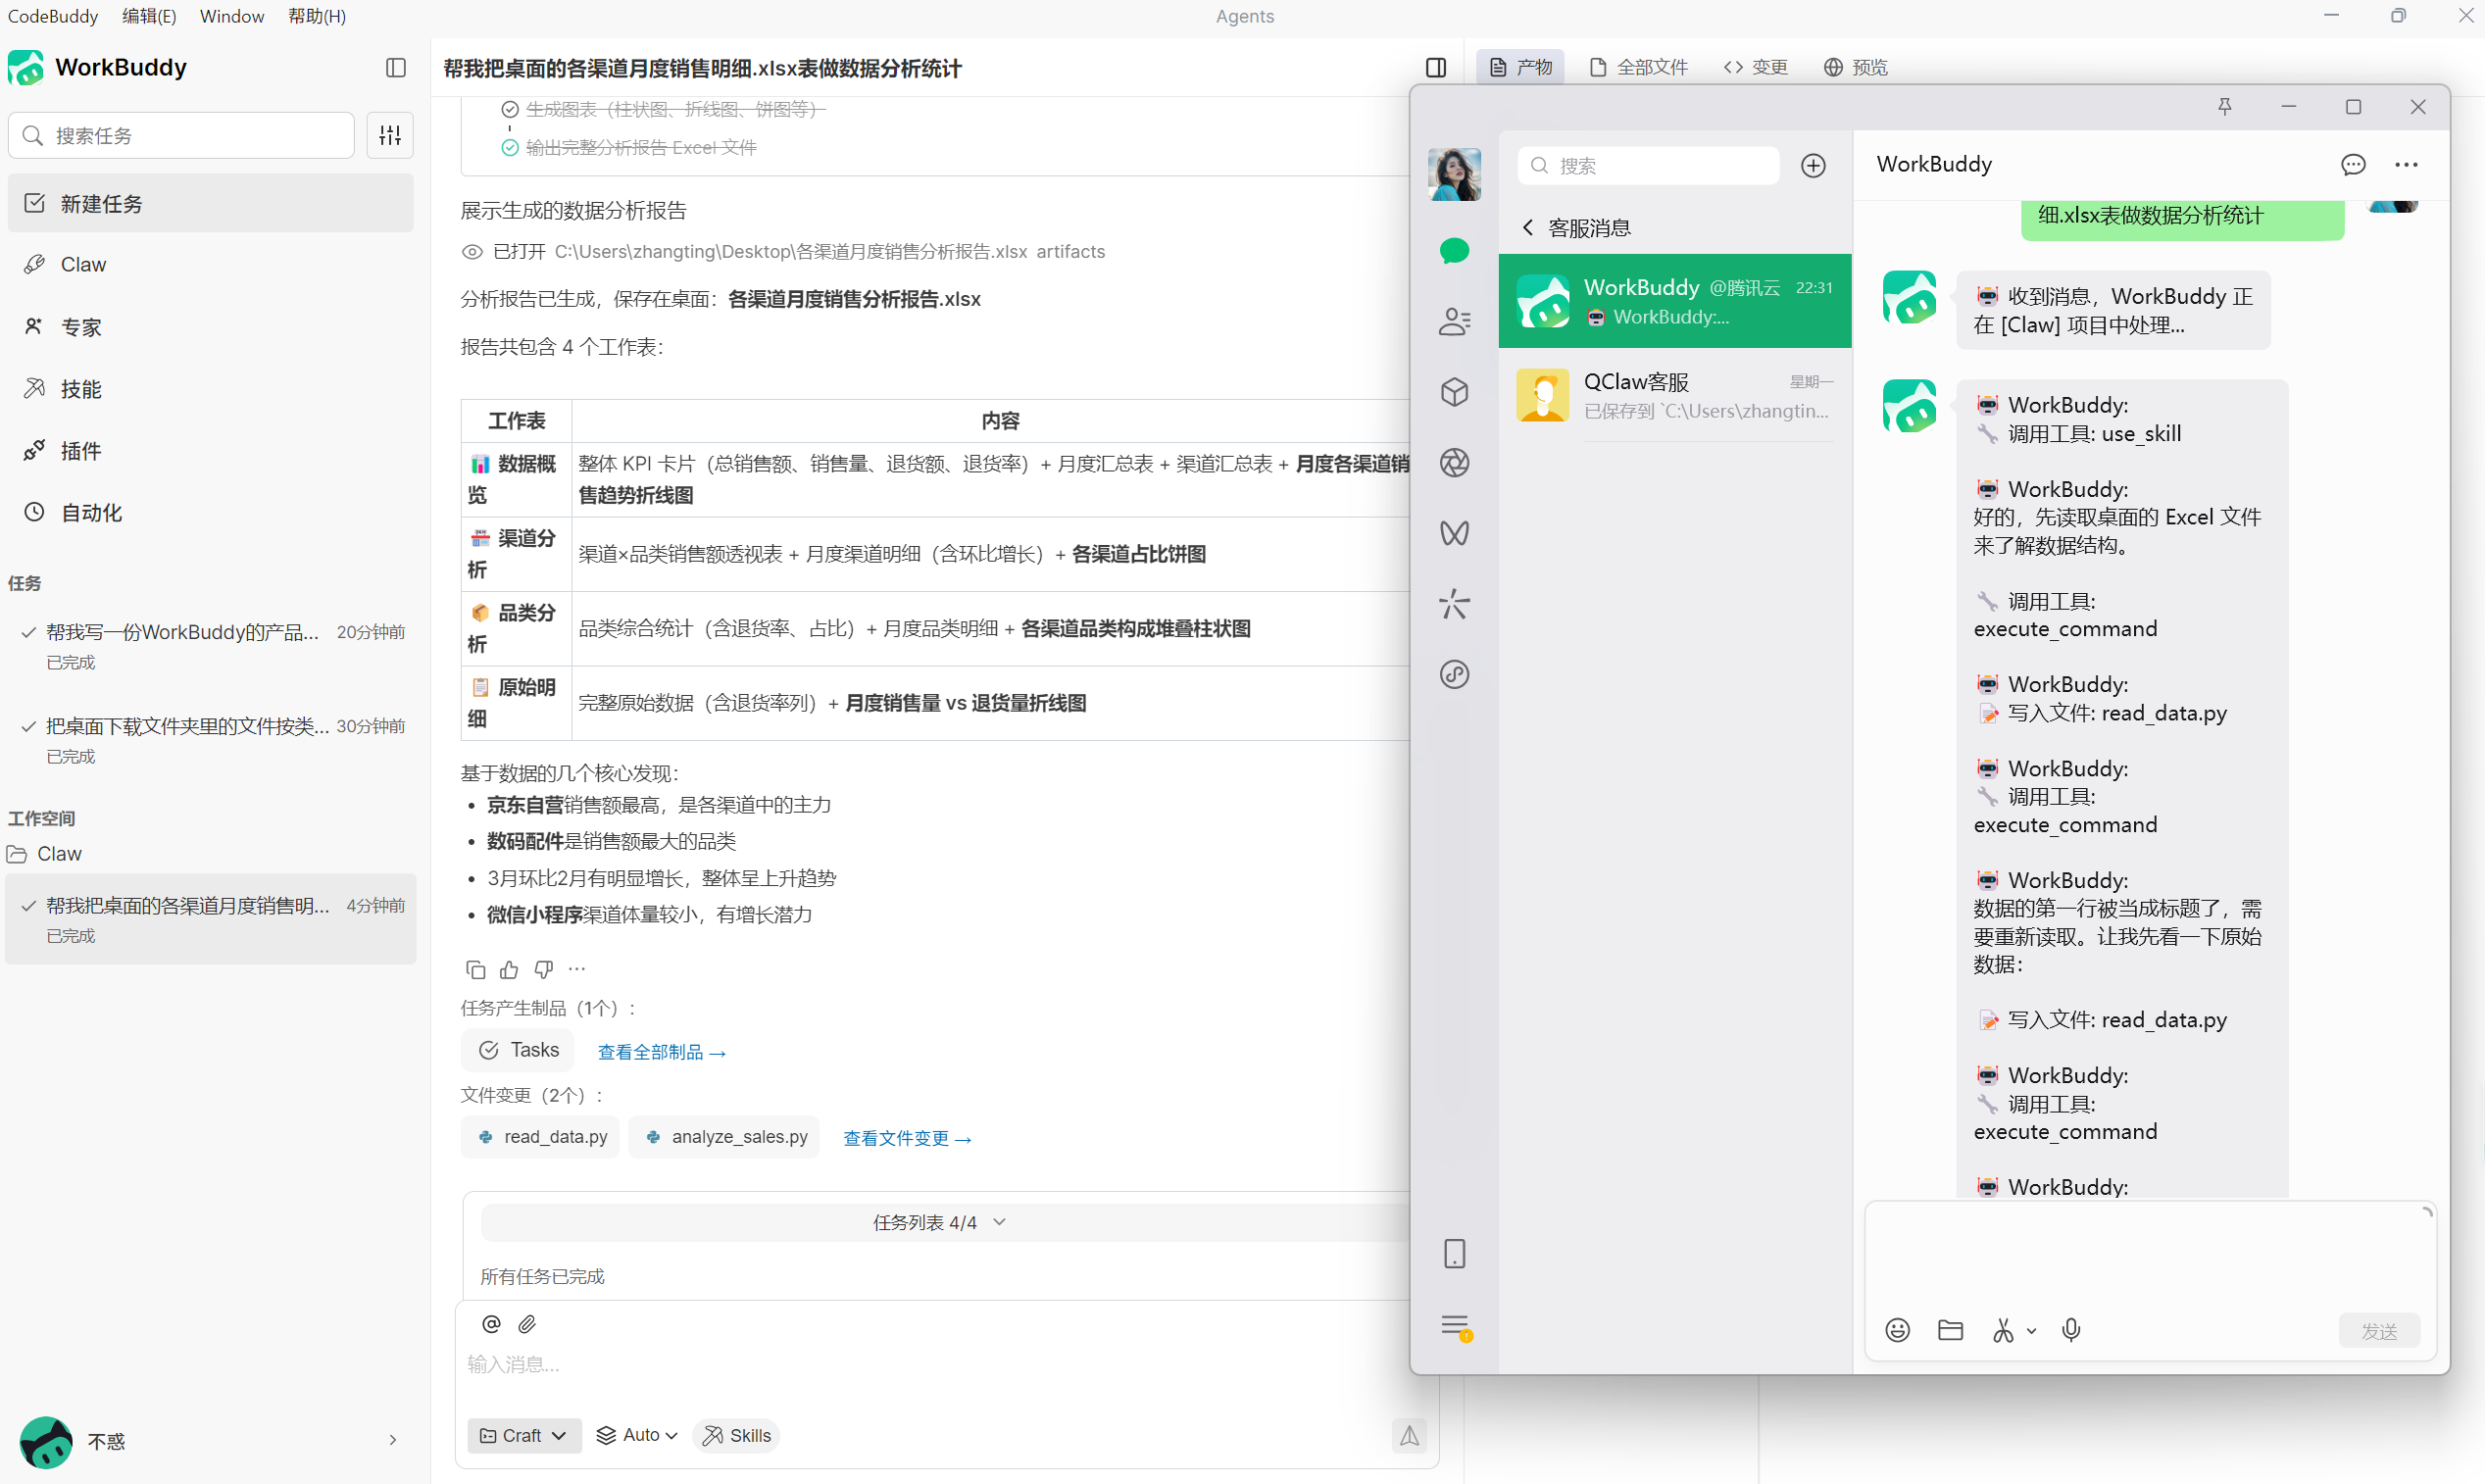
Task: Click the @ mention icon
Action: click(x=491, y=1324)
